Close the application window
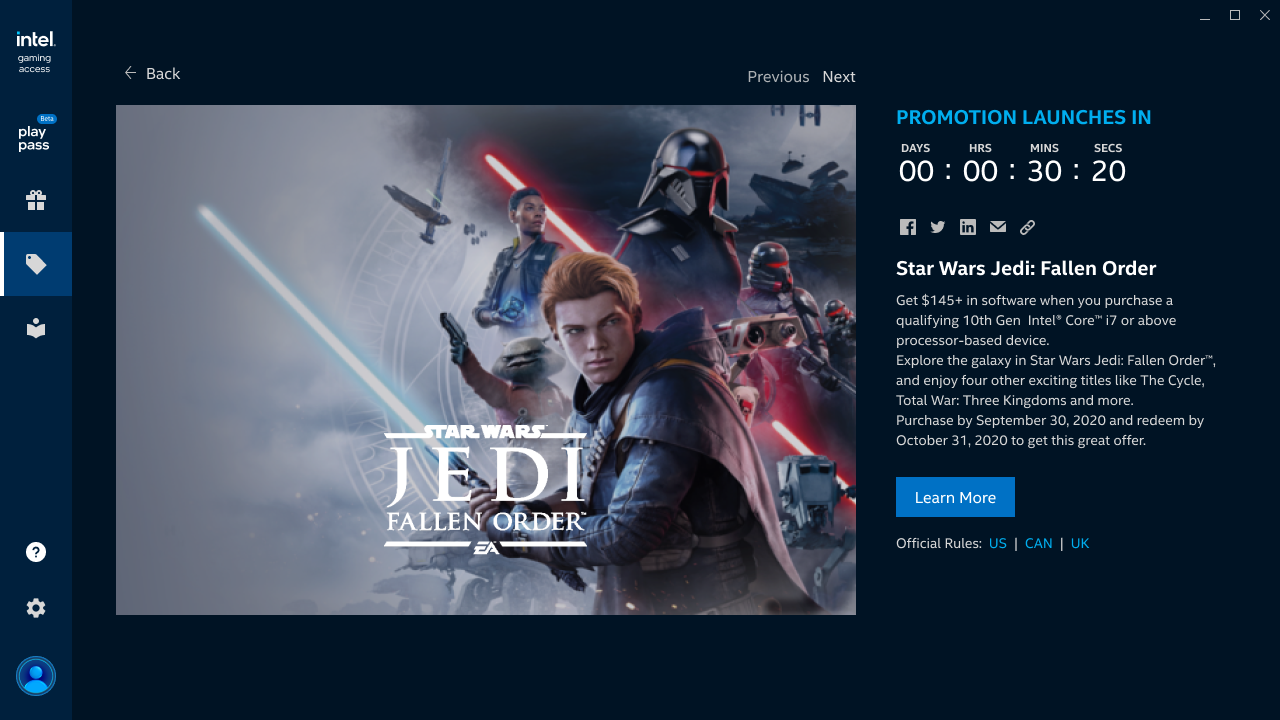Screen dimensions: 1280x720 [1265, 15]
